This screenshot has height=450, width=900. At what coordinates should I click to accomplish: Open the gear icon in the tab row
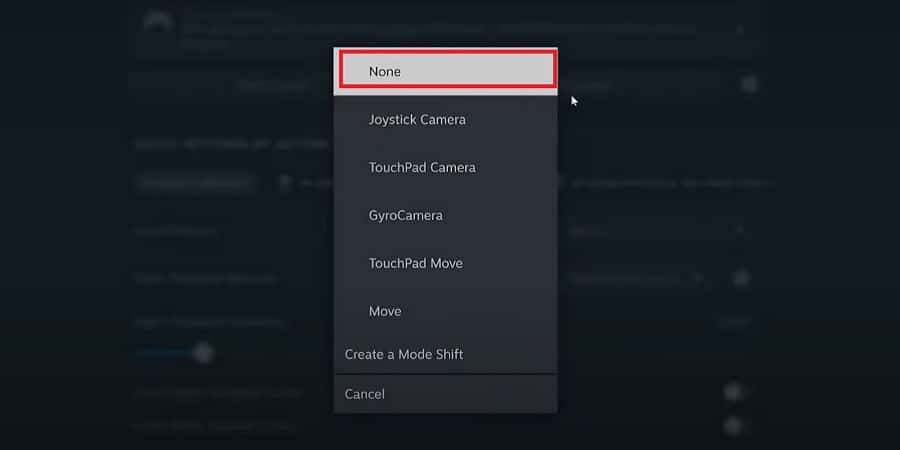749,84
